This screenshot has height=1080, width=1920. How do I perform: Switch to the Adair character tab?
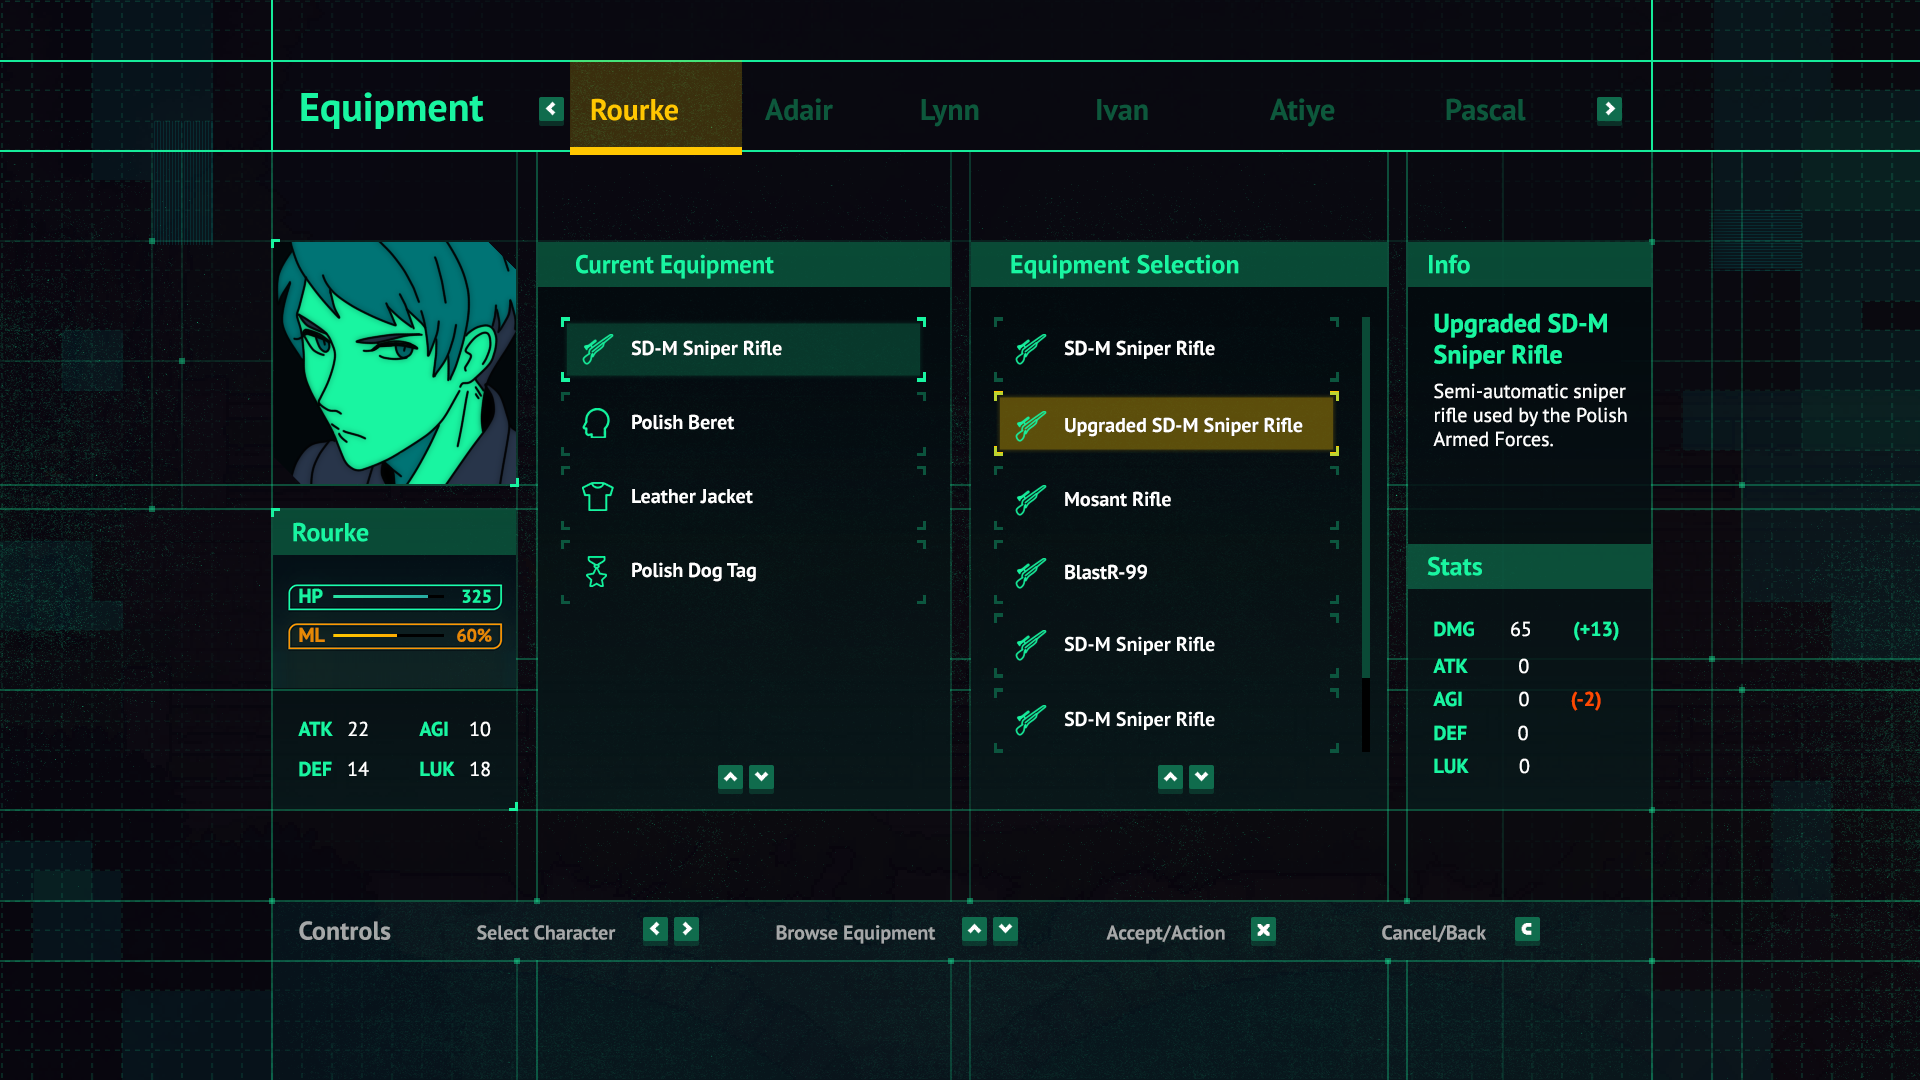(x=798, y=110)
